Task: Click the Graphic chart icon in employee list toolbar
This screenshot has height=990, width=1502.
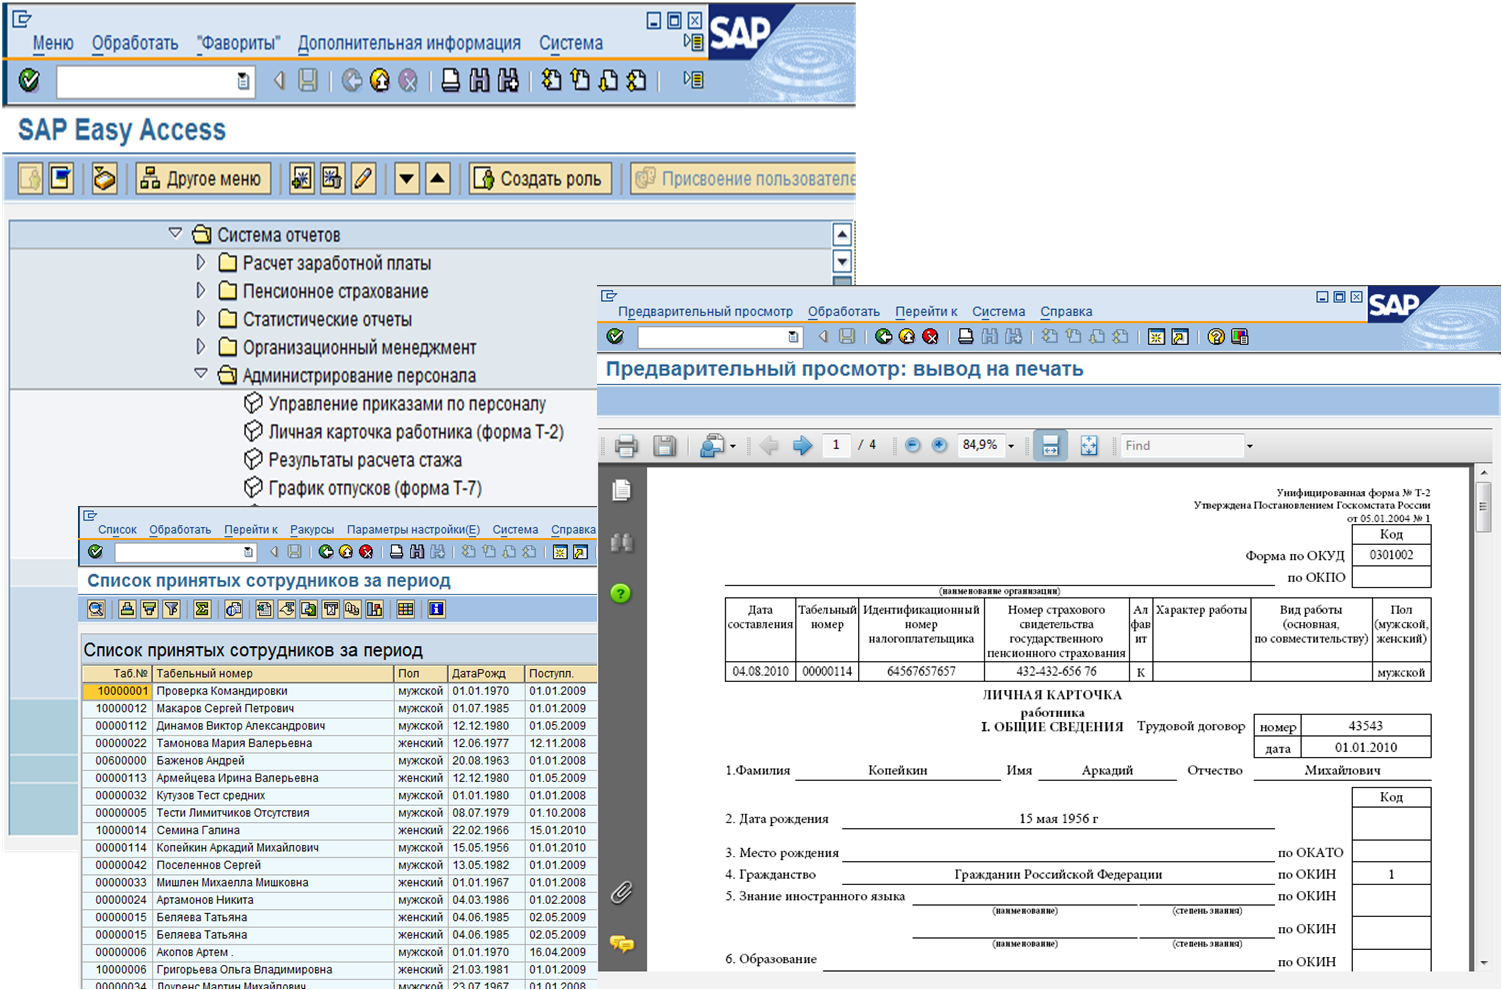Action: tap(374, 609)
